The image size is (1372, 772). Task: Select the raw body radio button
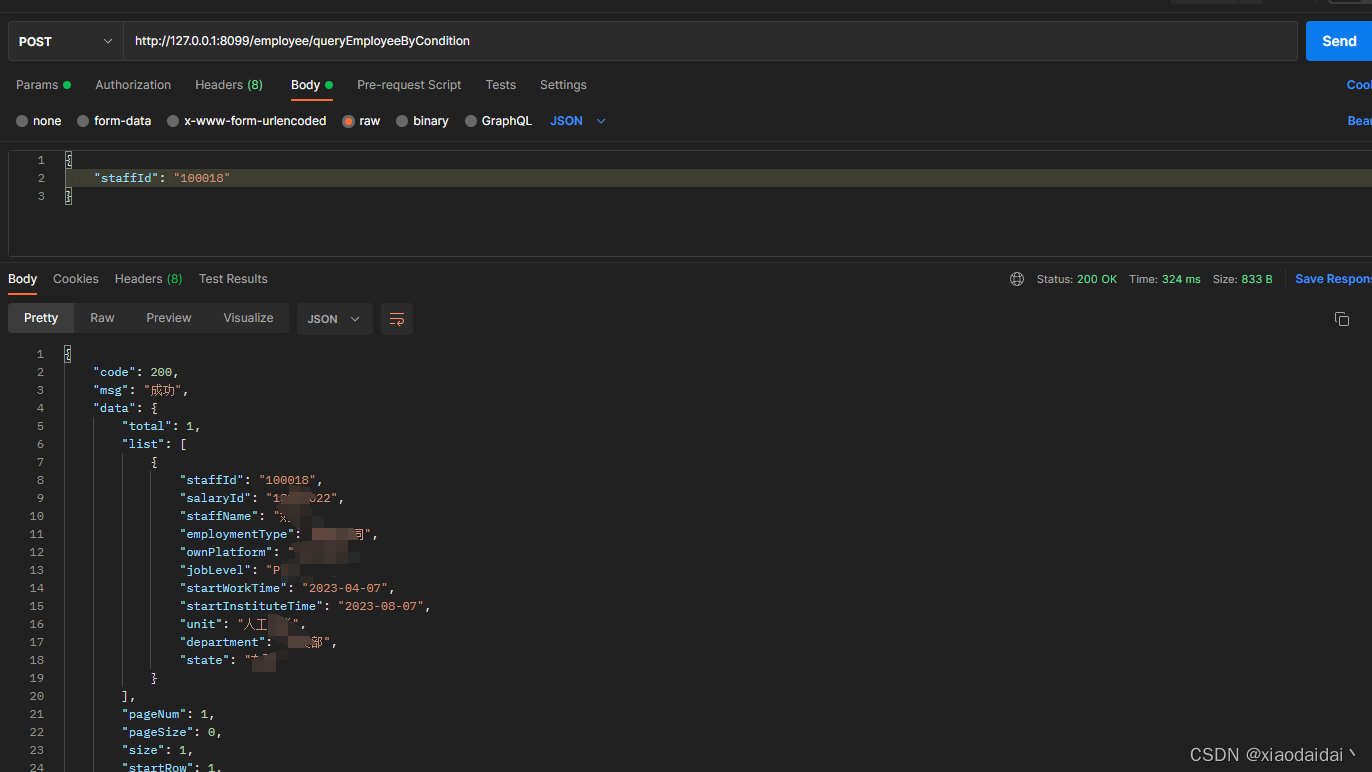pyautogui.click(x=348, y=121)
